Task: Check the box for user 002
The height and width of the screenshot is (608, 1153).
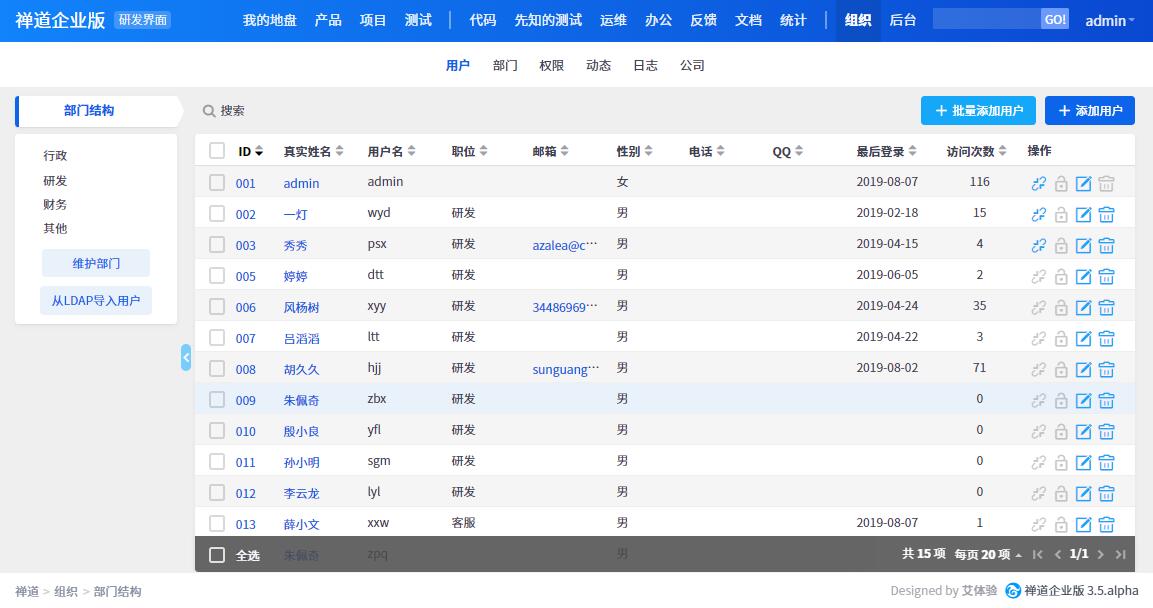Action: pyautogui.click(x=217, y=214)
